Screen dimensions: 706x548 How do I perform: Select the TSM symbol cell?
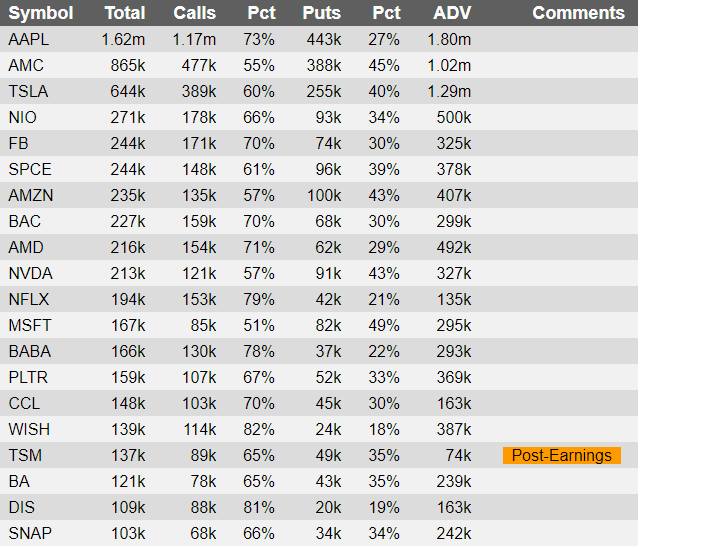click(x=25, y=456)
